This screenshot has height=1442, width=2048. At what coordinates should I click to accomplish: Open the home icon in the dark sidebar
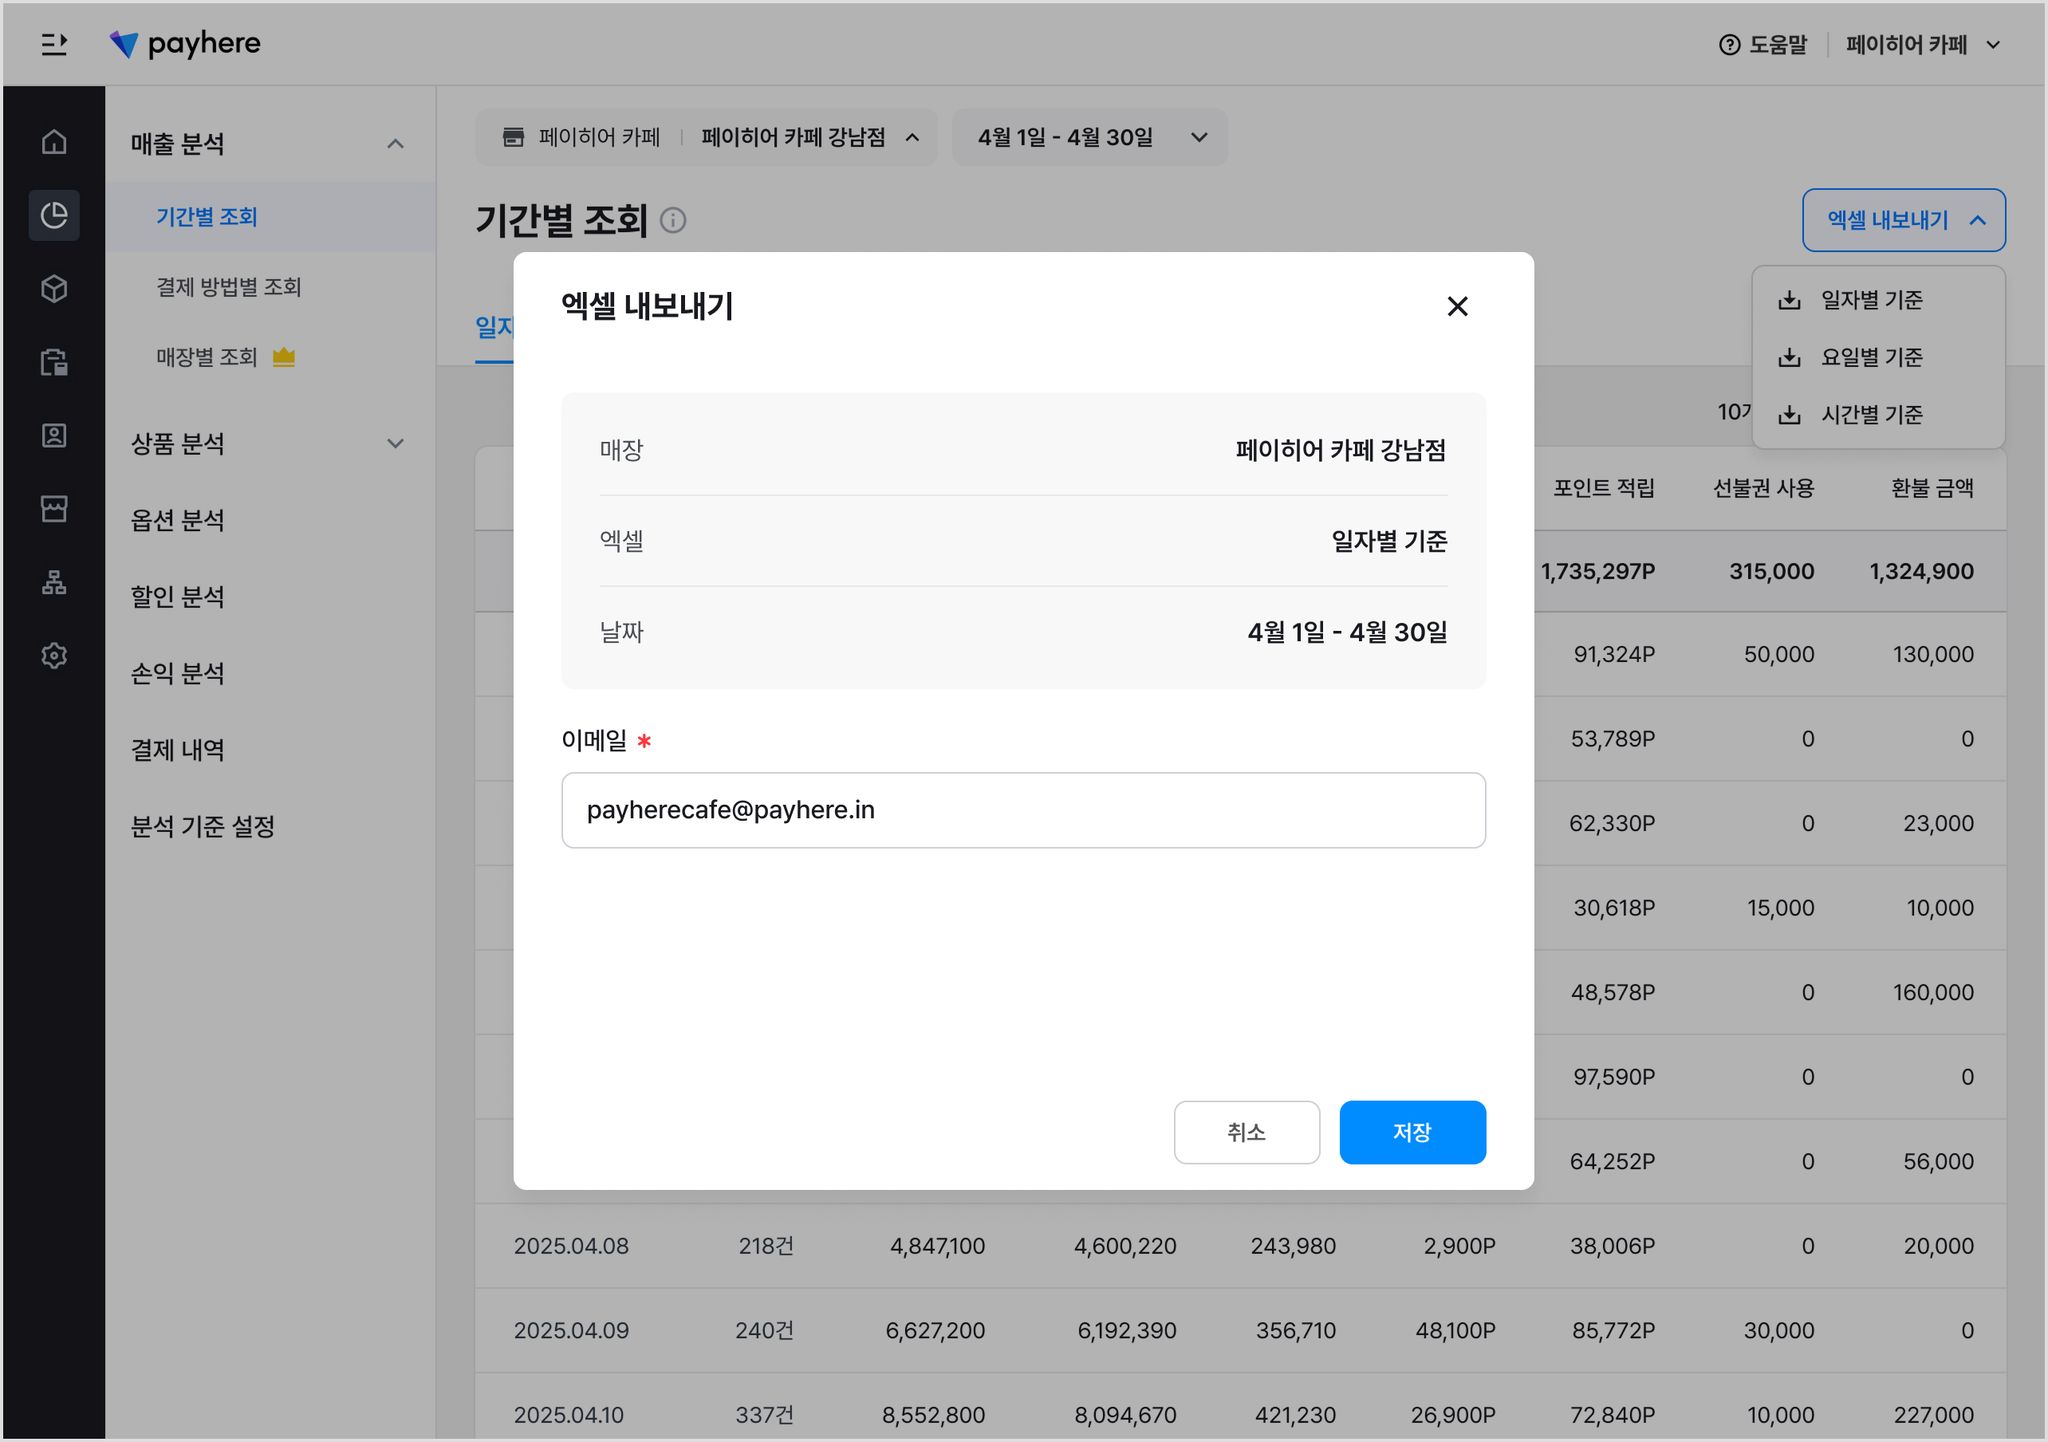pos(54,142)
